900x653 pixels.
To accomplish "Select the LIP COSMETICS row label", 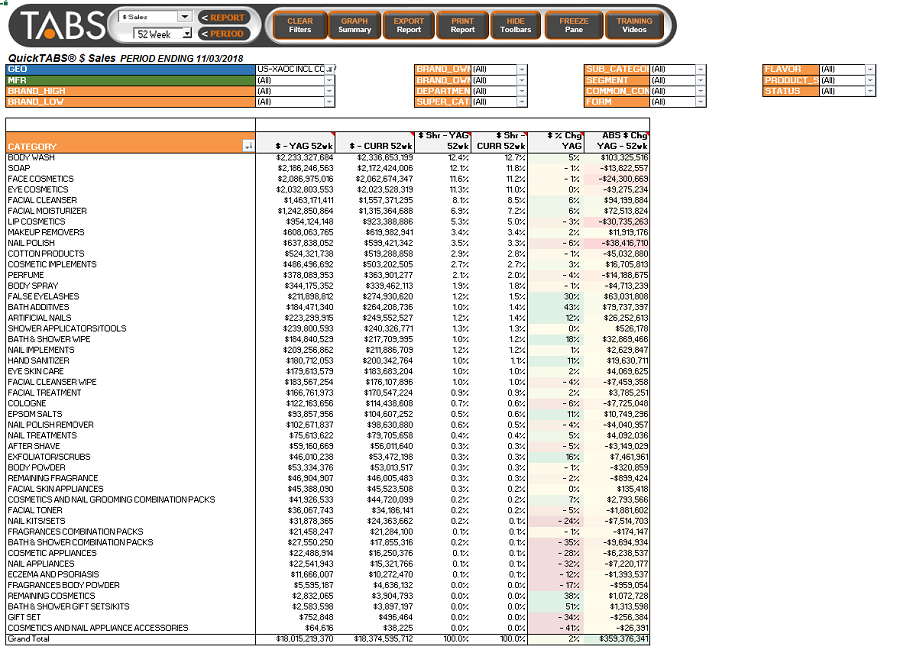I will click(36, 221).
